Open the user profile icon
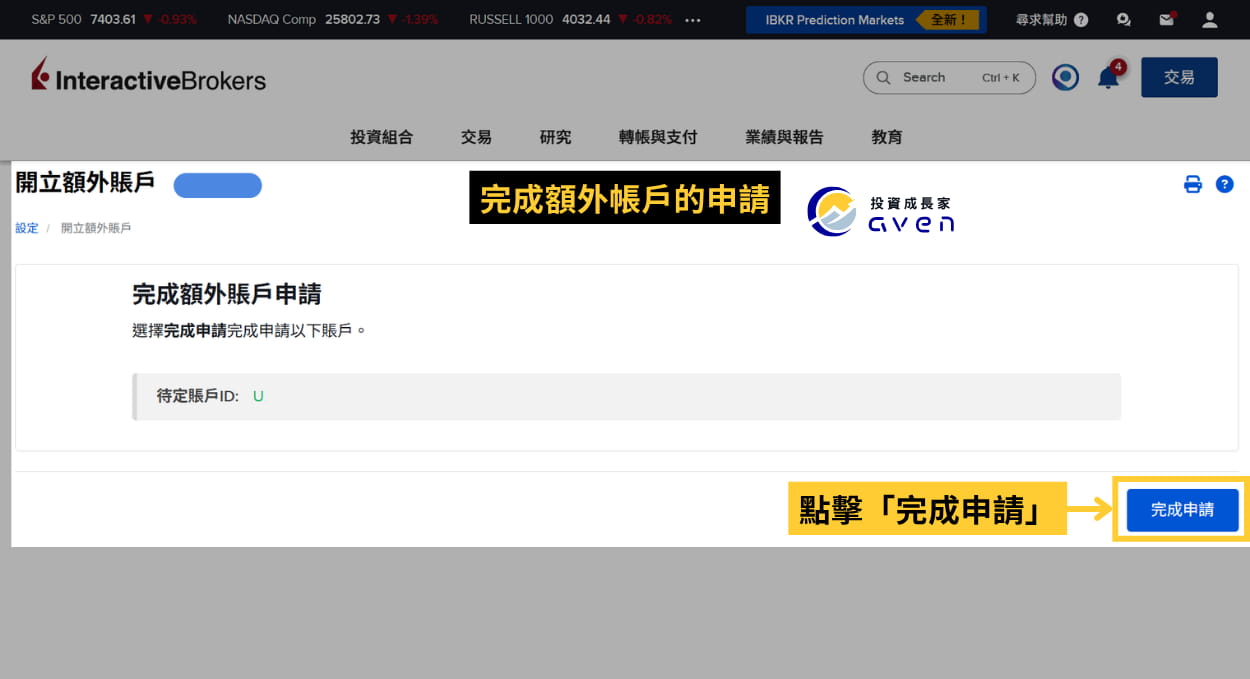 pyautogui.click(x=1210, y=19)
